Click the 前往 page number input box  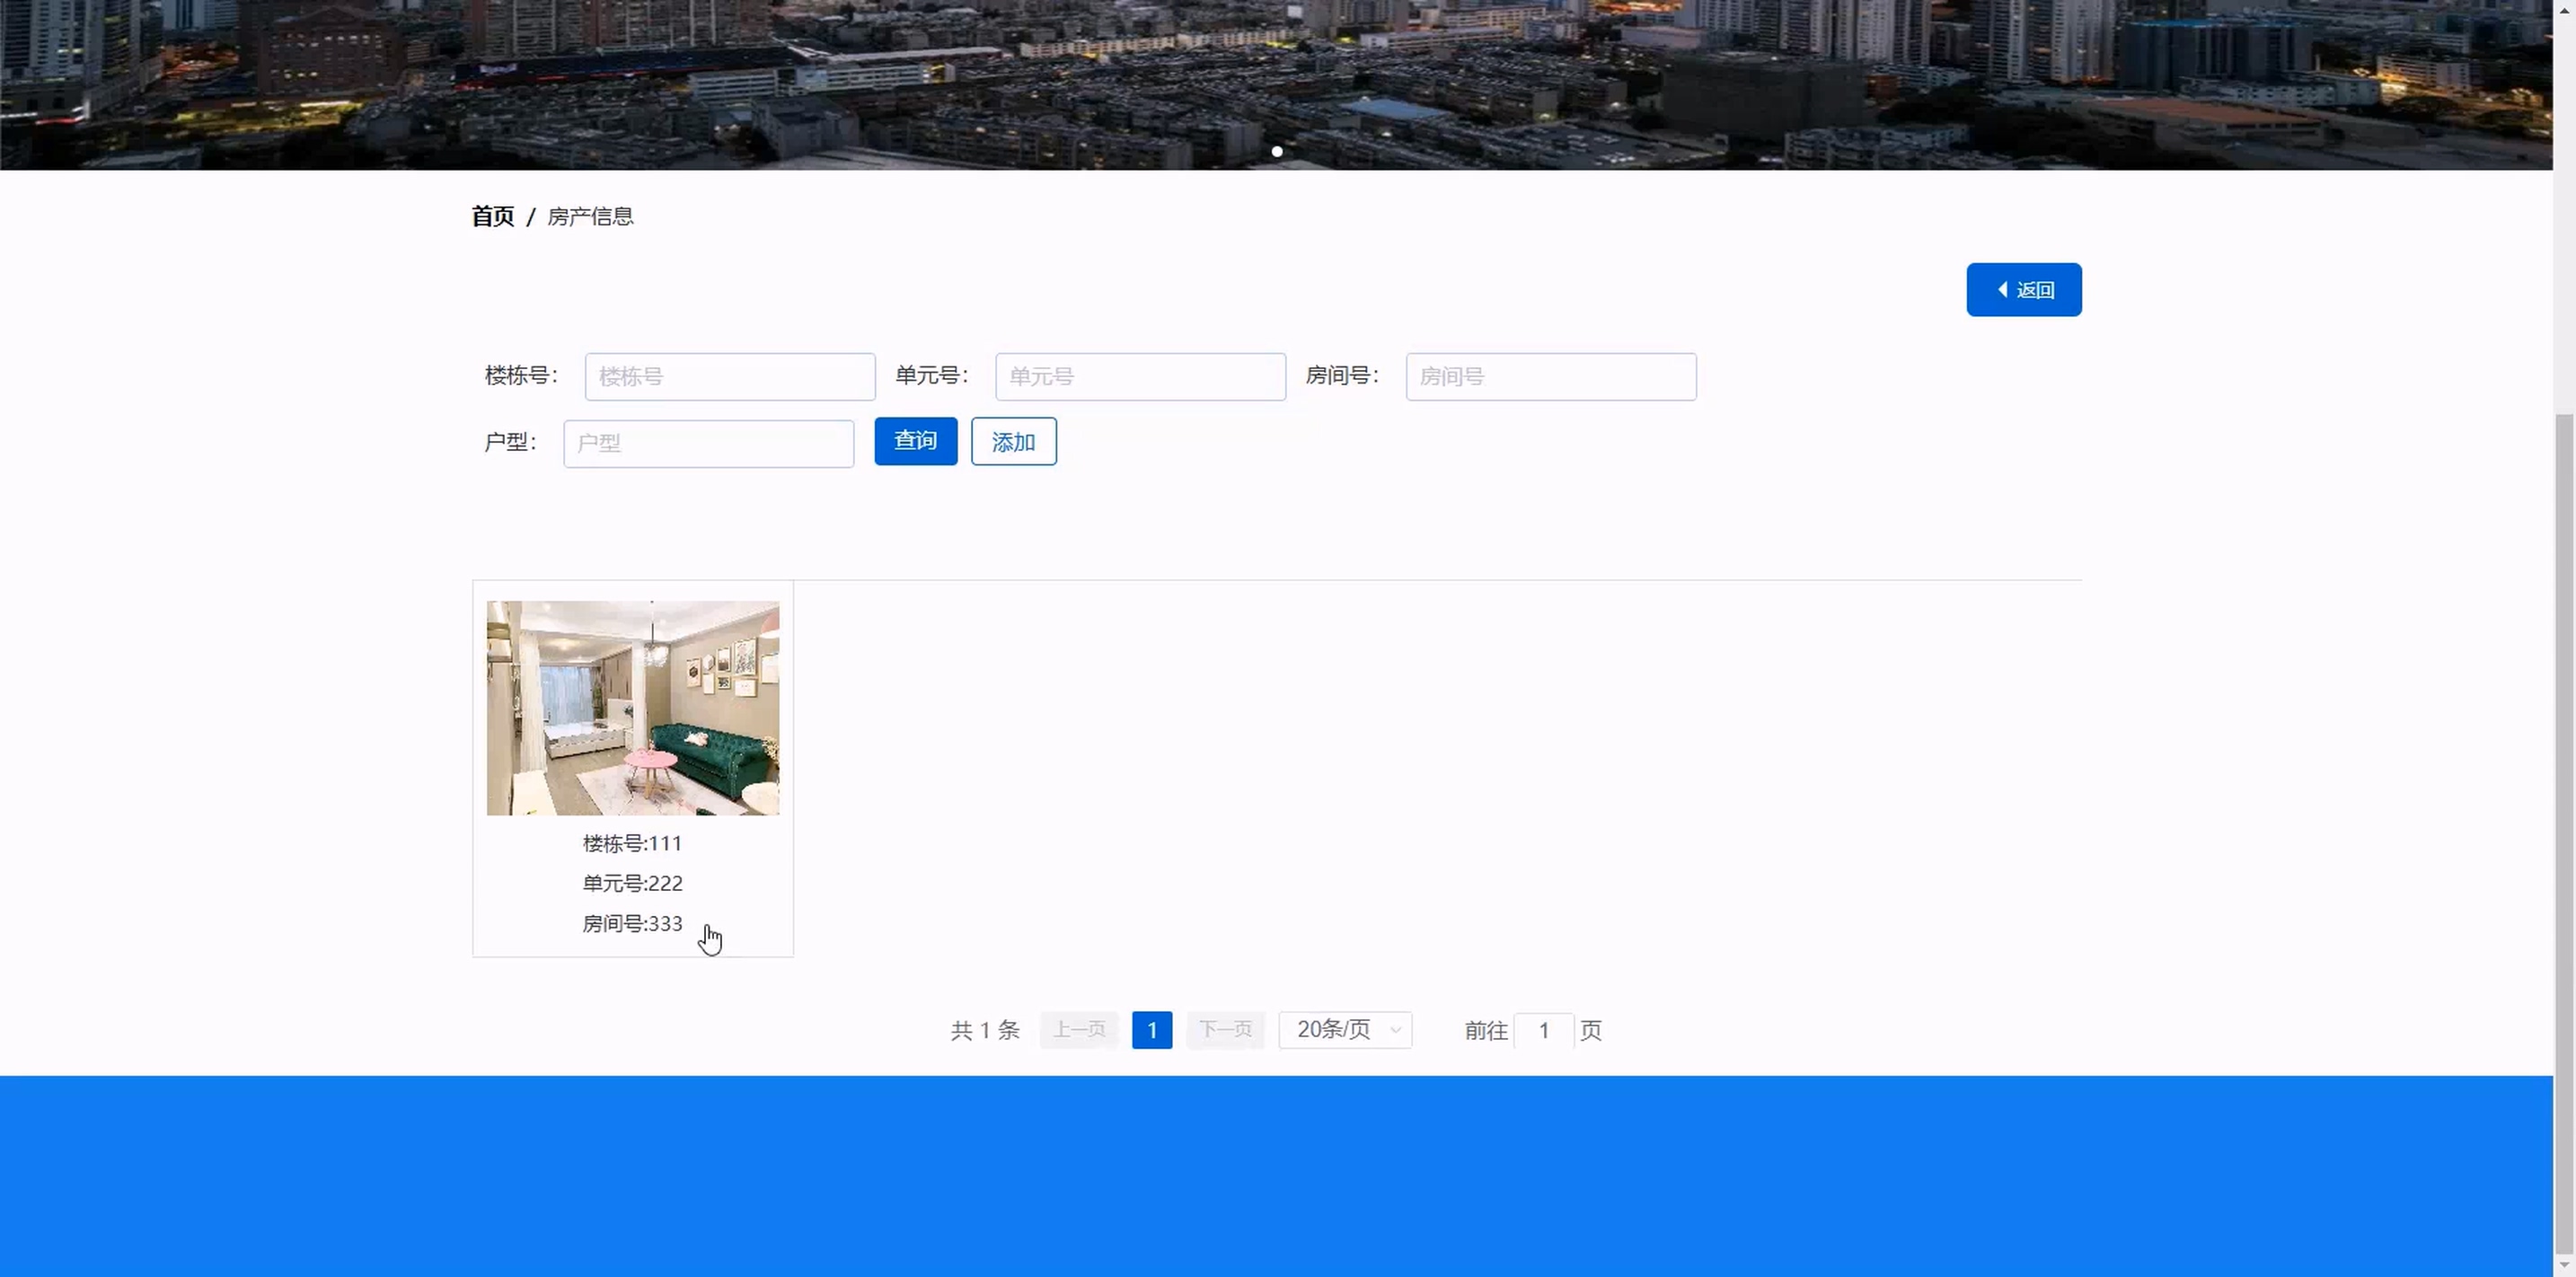[1543, 1030]
